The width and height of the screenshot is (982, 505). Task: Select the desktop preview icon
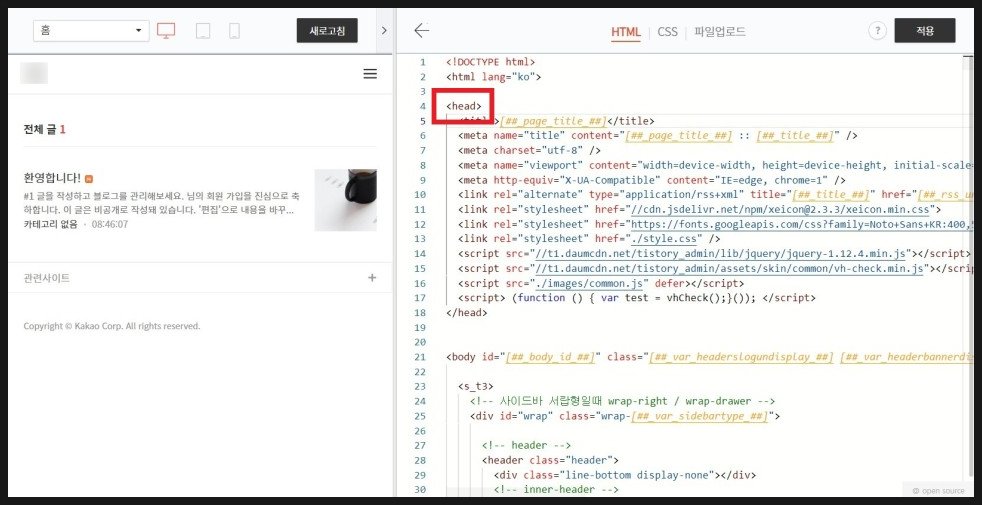[166, 31]
